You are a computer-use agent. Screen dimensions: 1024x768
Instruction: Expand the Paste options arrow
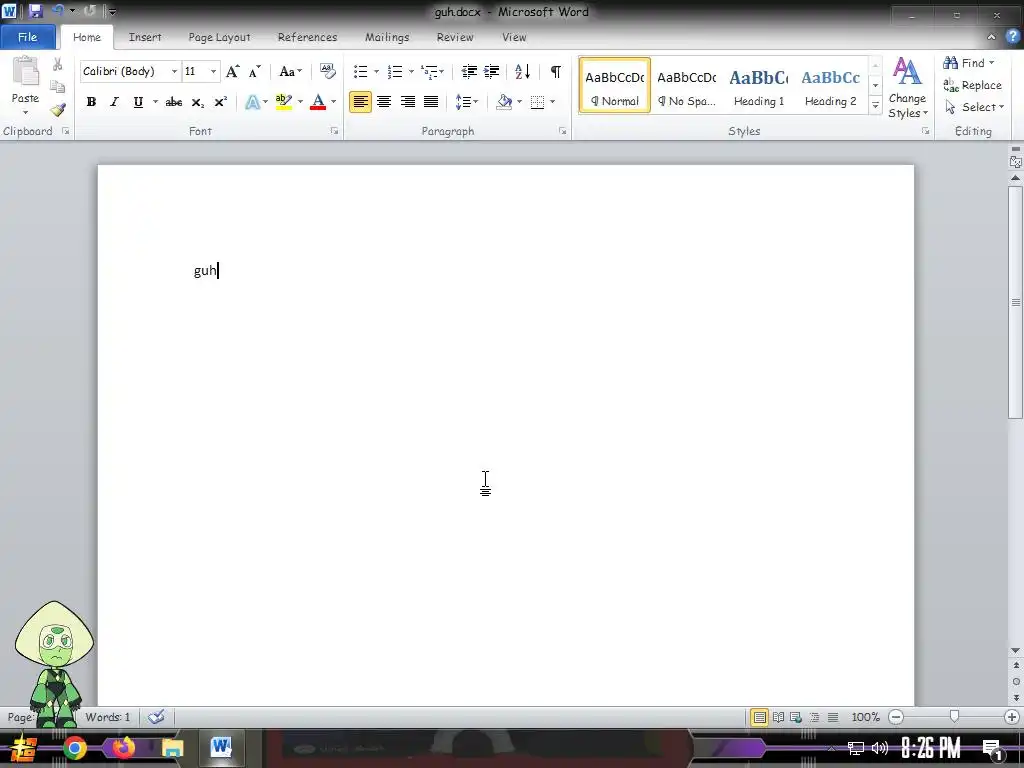pyautogui.click(x=25, y=112)
